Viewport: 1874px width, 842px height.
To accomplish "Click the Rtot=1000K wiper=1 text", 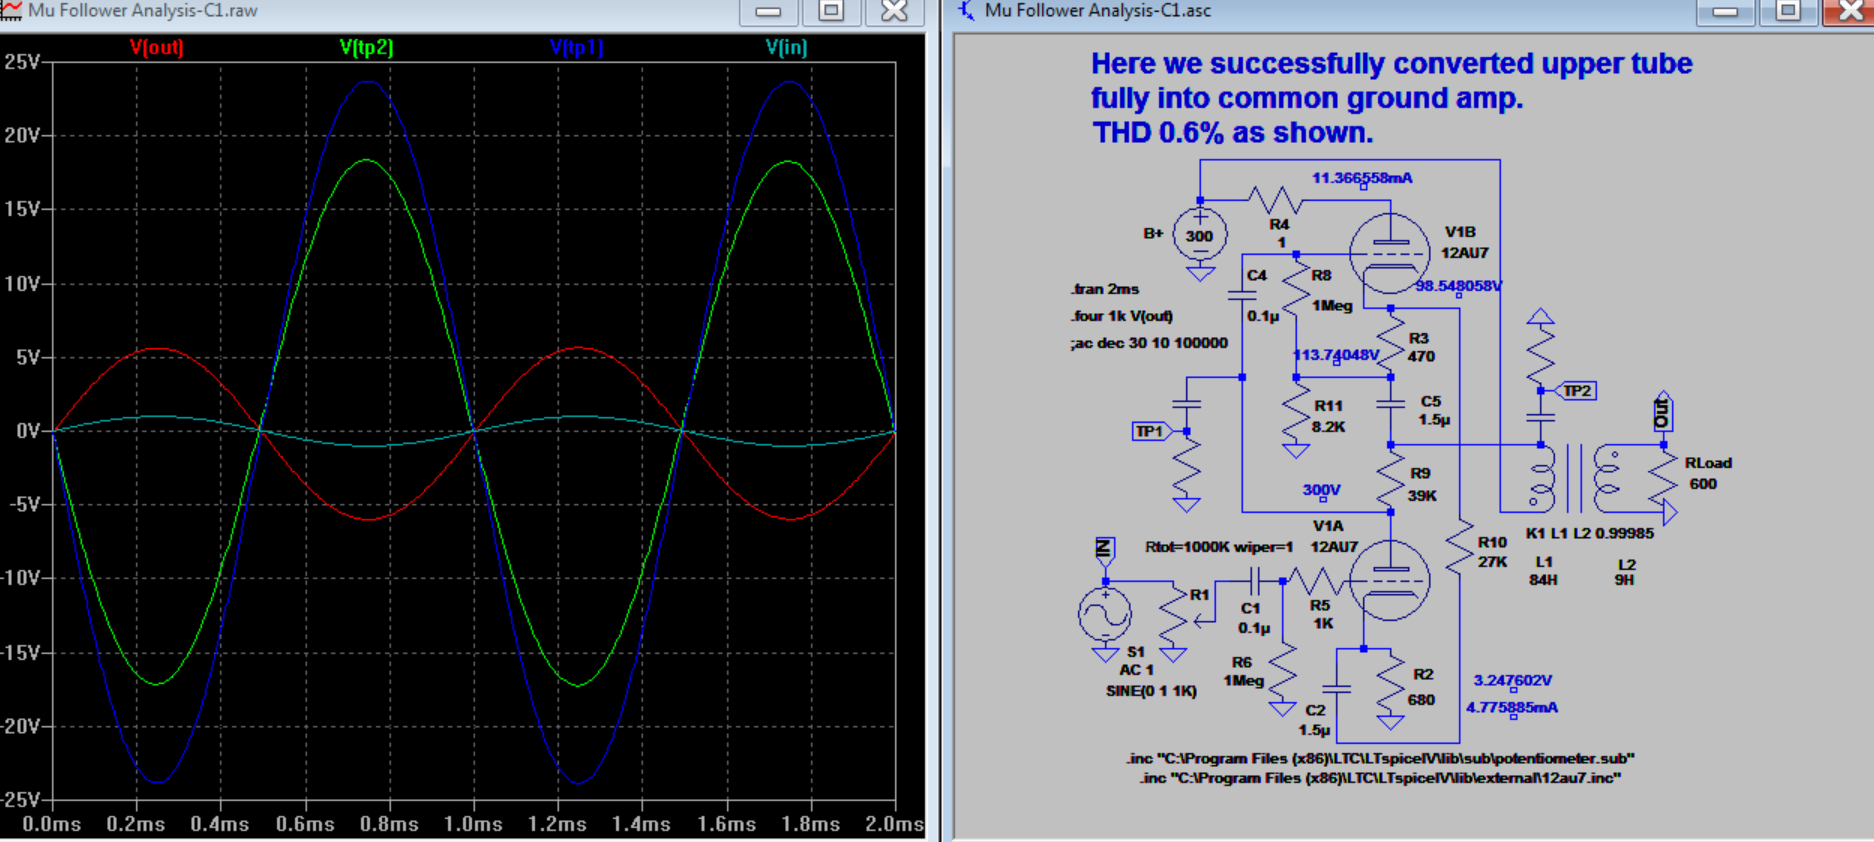I will point(1219,547).
